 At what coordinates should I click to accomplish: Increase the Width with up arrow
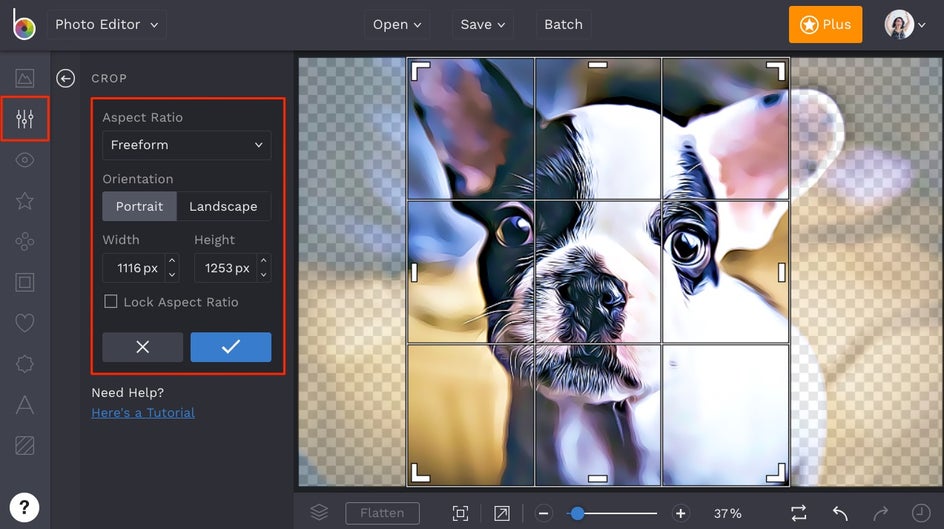pos(172,261)
